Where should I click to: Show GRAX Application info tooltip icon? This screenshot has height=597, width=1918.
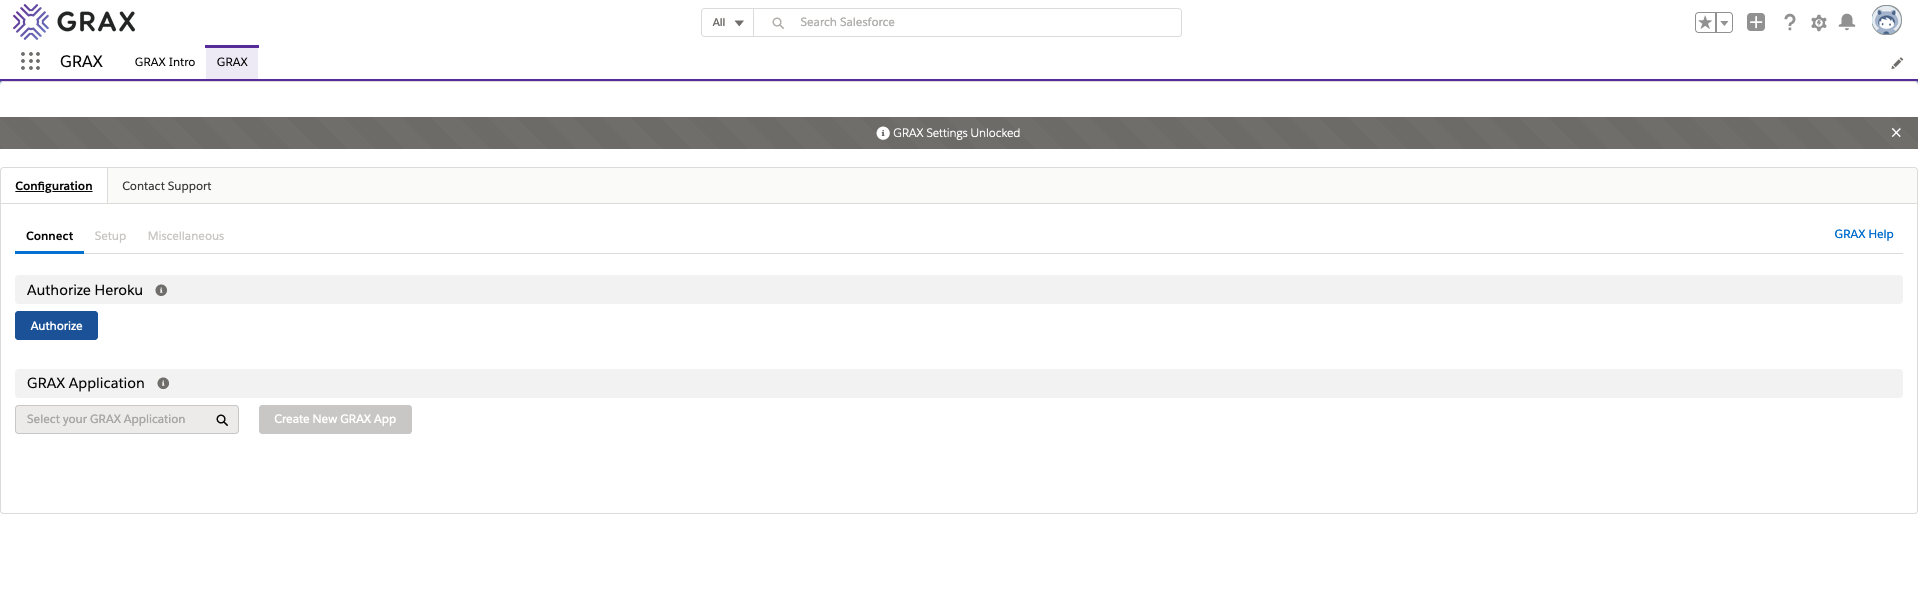(x=163, y=383)
